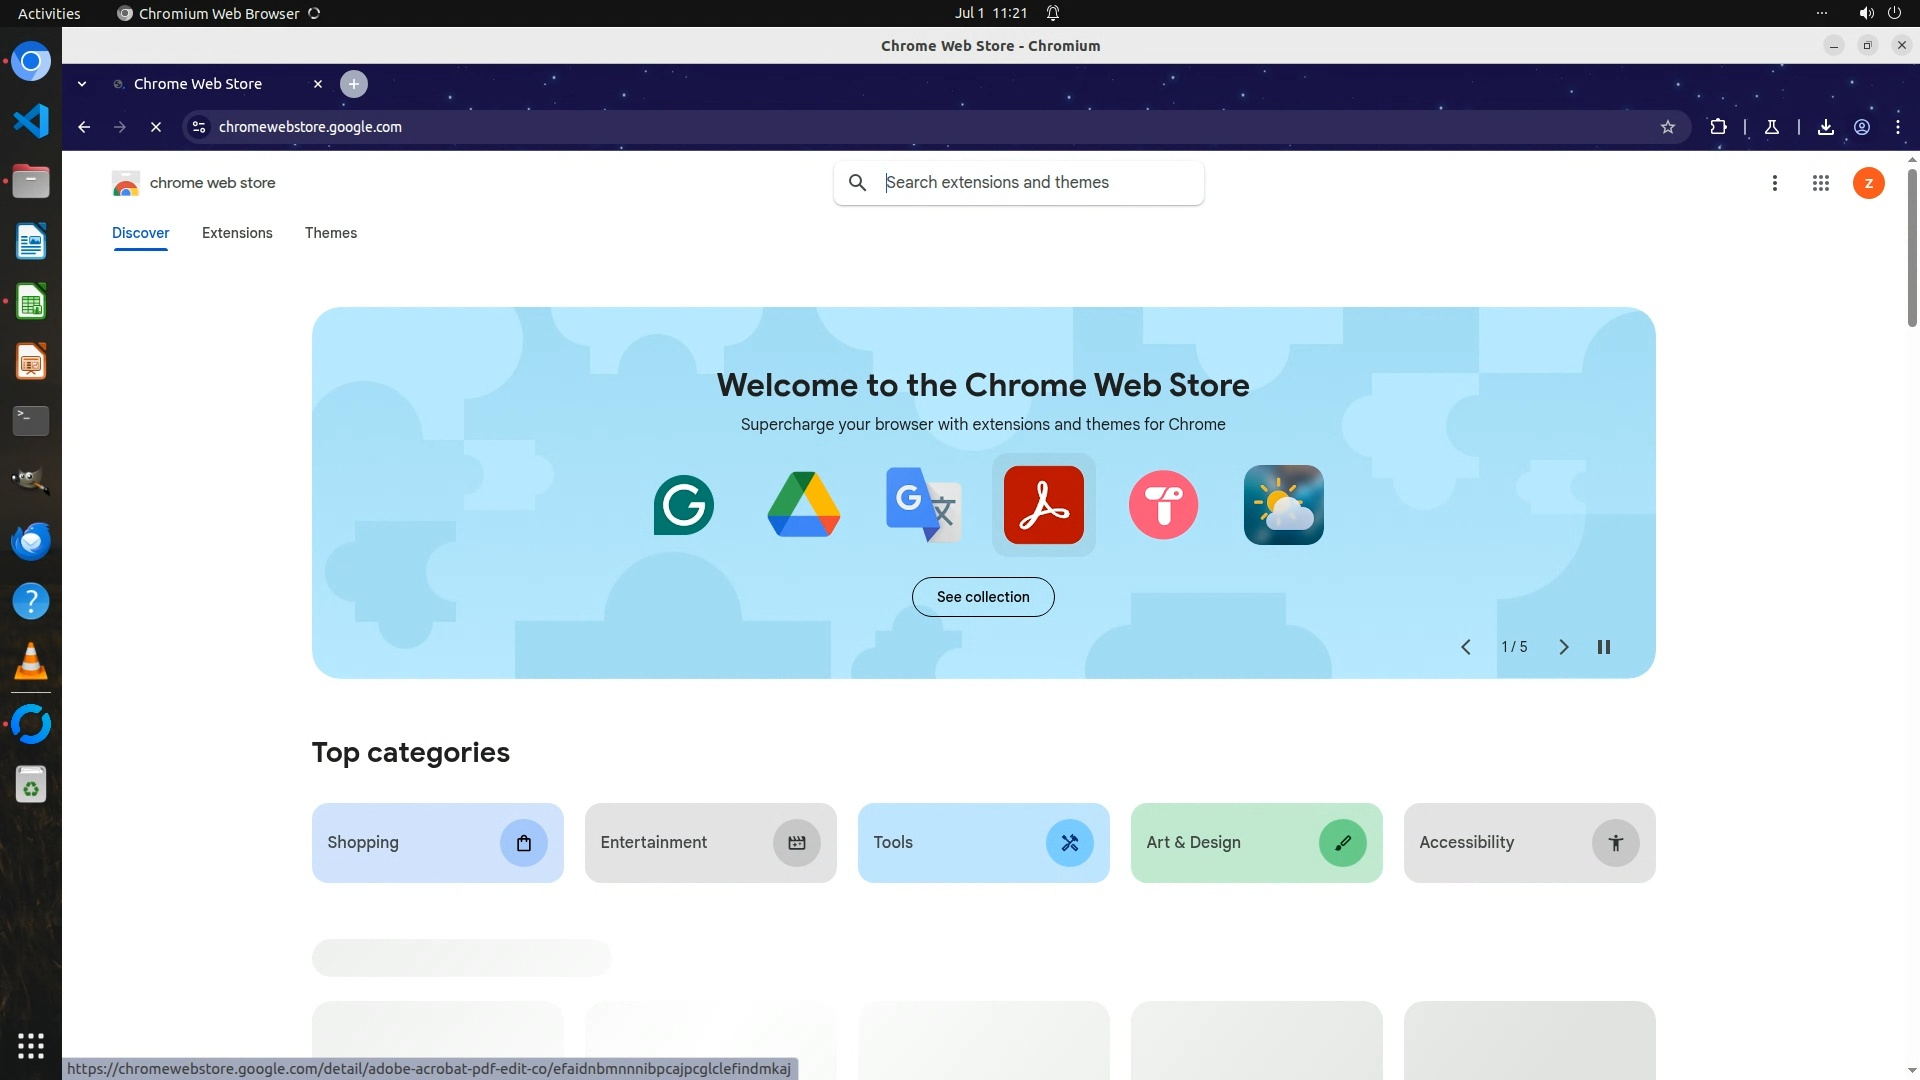Switch to the Extensions tab
Viewport: 1920px width, 1080px height.
click(237, 233)
